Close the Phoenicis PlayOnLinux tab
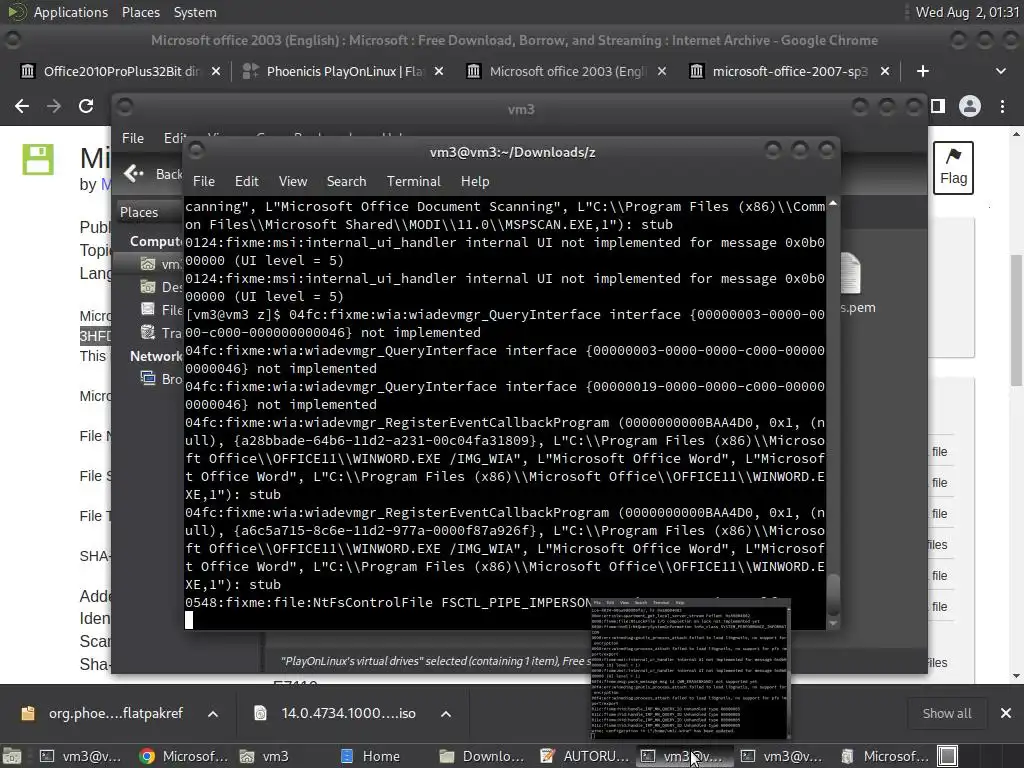1024x768 pixels. click(x=439, y=71)
